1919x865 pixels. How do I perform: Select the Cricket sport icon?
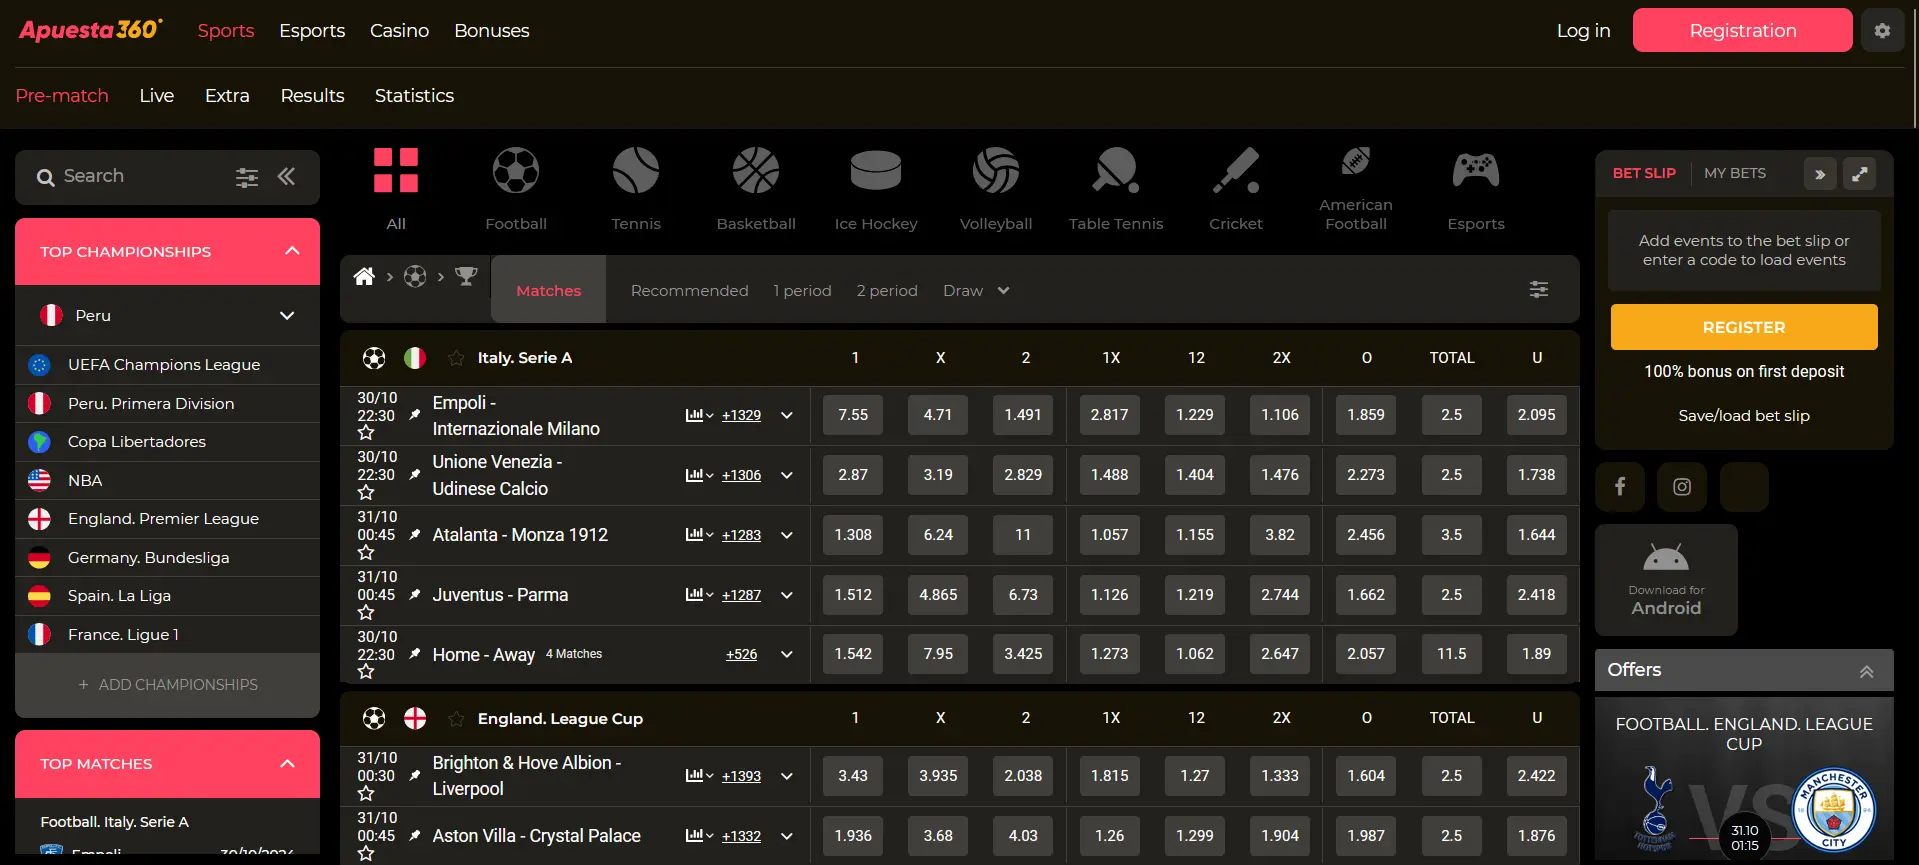1236,170
